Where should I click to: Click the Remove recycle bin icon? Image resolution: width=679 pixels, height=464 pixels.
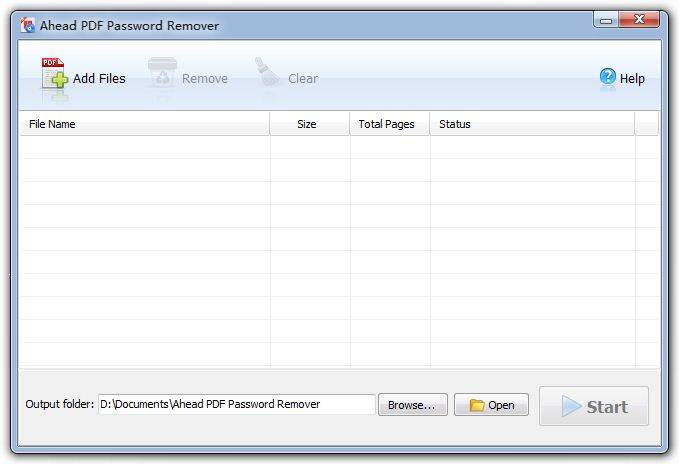[162, 75]
